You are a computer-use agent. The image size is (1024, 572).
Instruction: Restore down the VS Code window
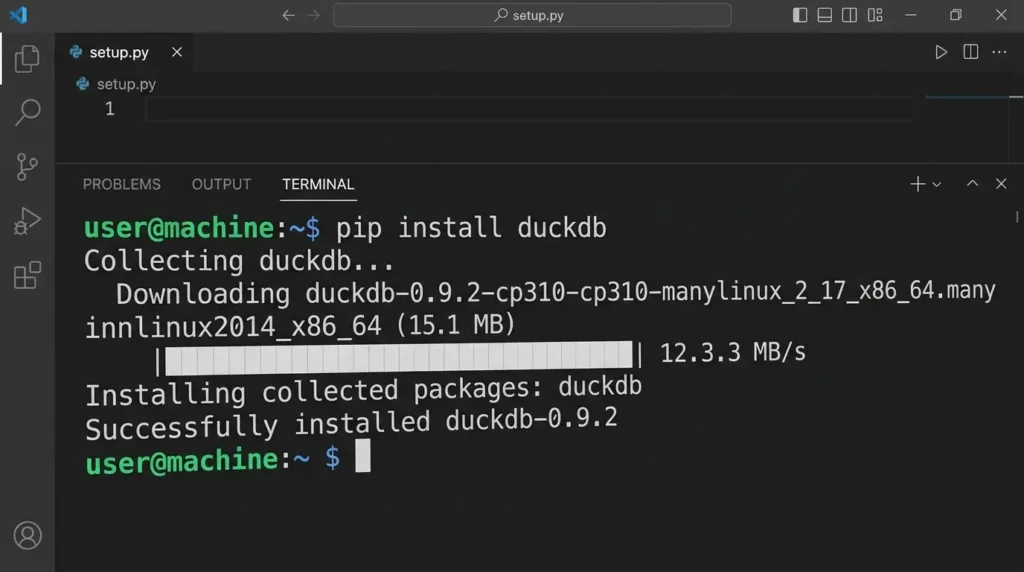[x=955, y=15]
